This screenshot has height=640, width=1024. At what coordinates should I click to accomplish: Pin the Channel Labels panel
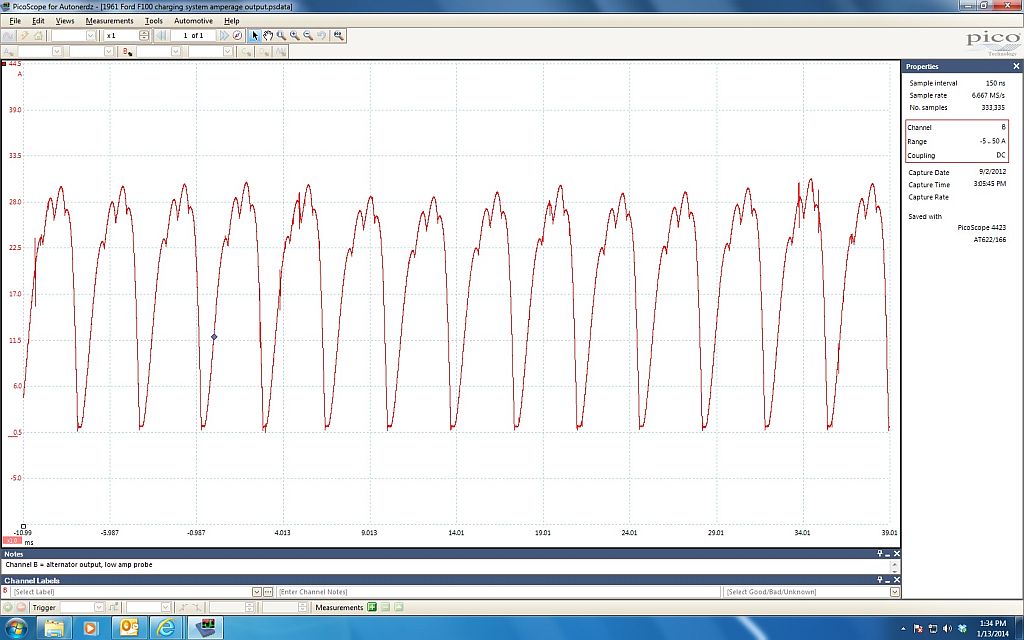coord(880,580)
